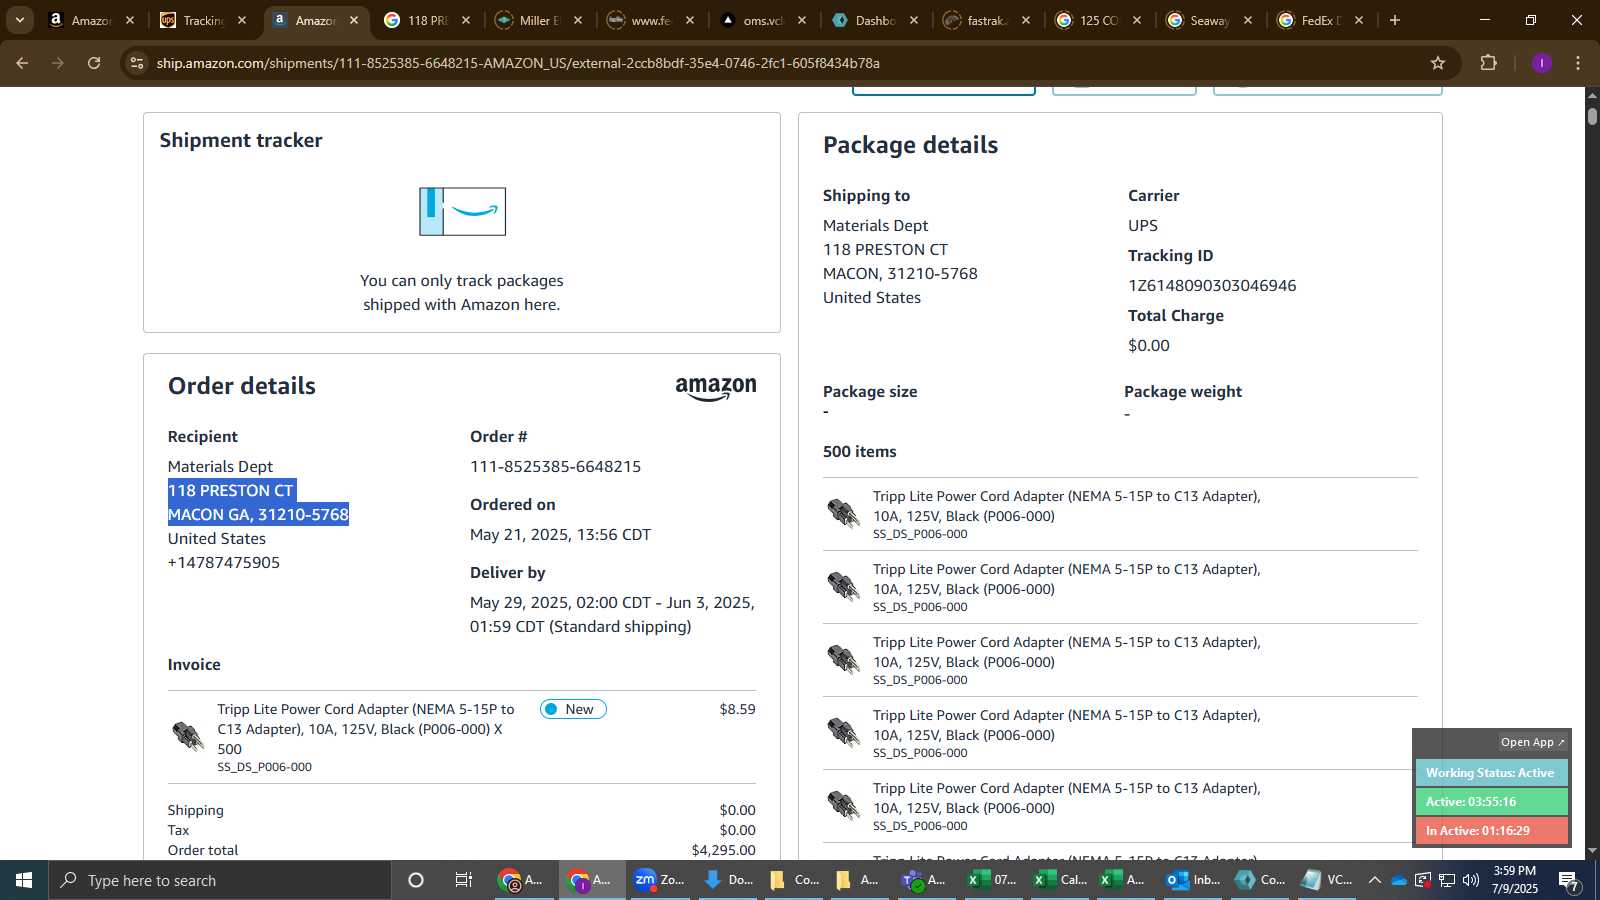Close the Dashboard tab
This screenshot has height=900, width=1600.
coord(913,20)
